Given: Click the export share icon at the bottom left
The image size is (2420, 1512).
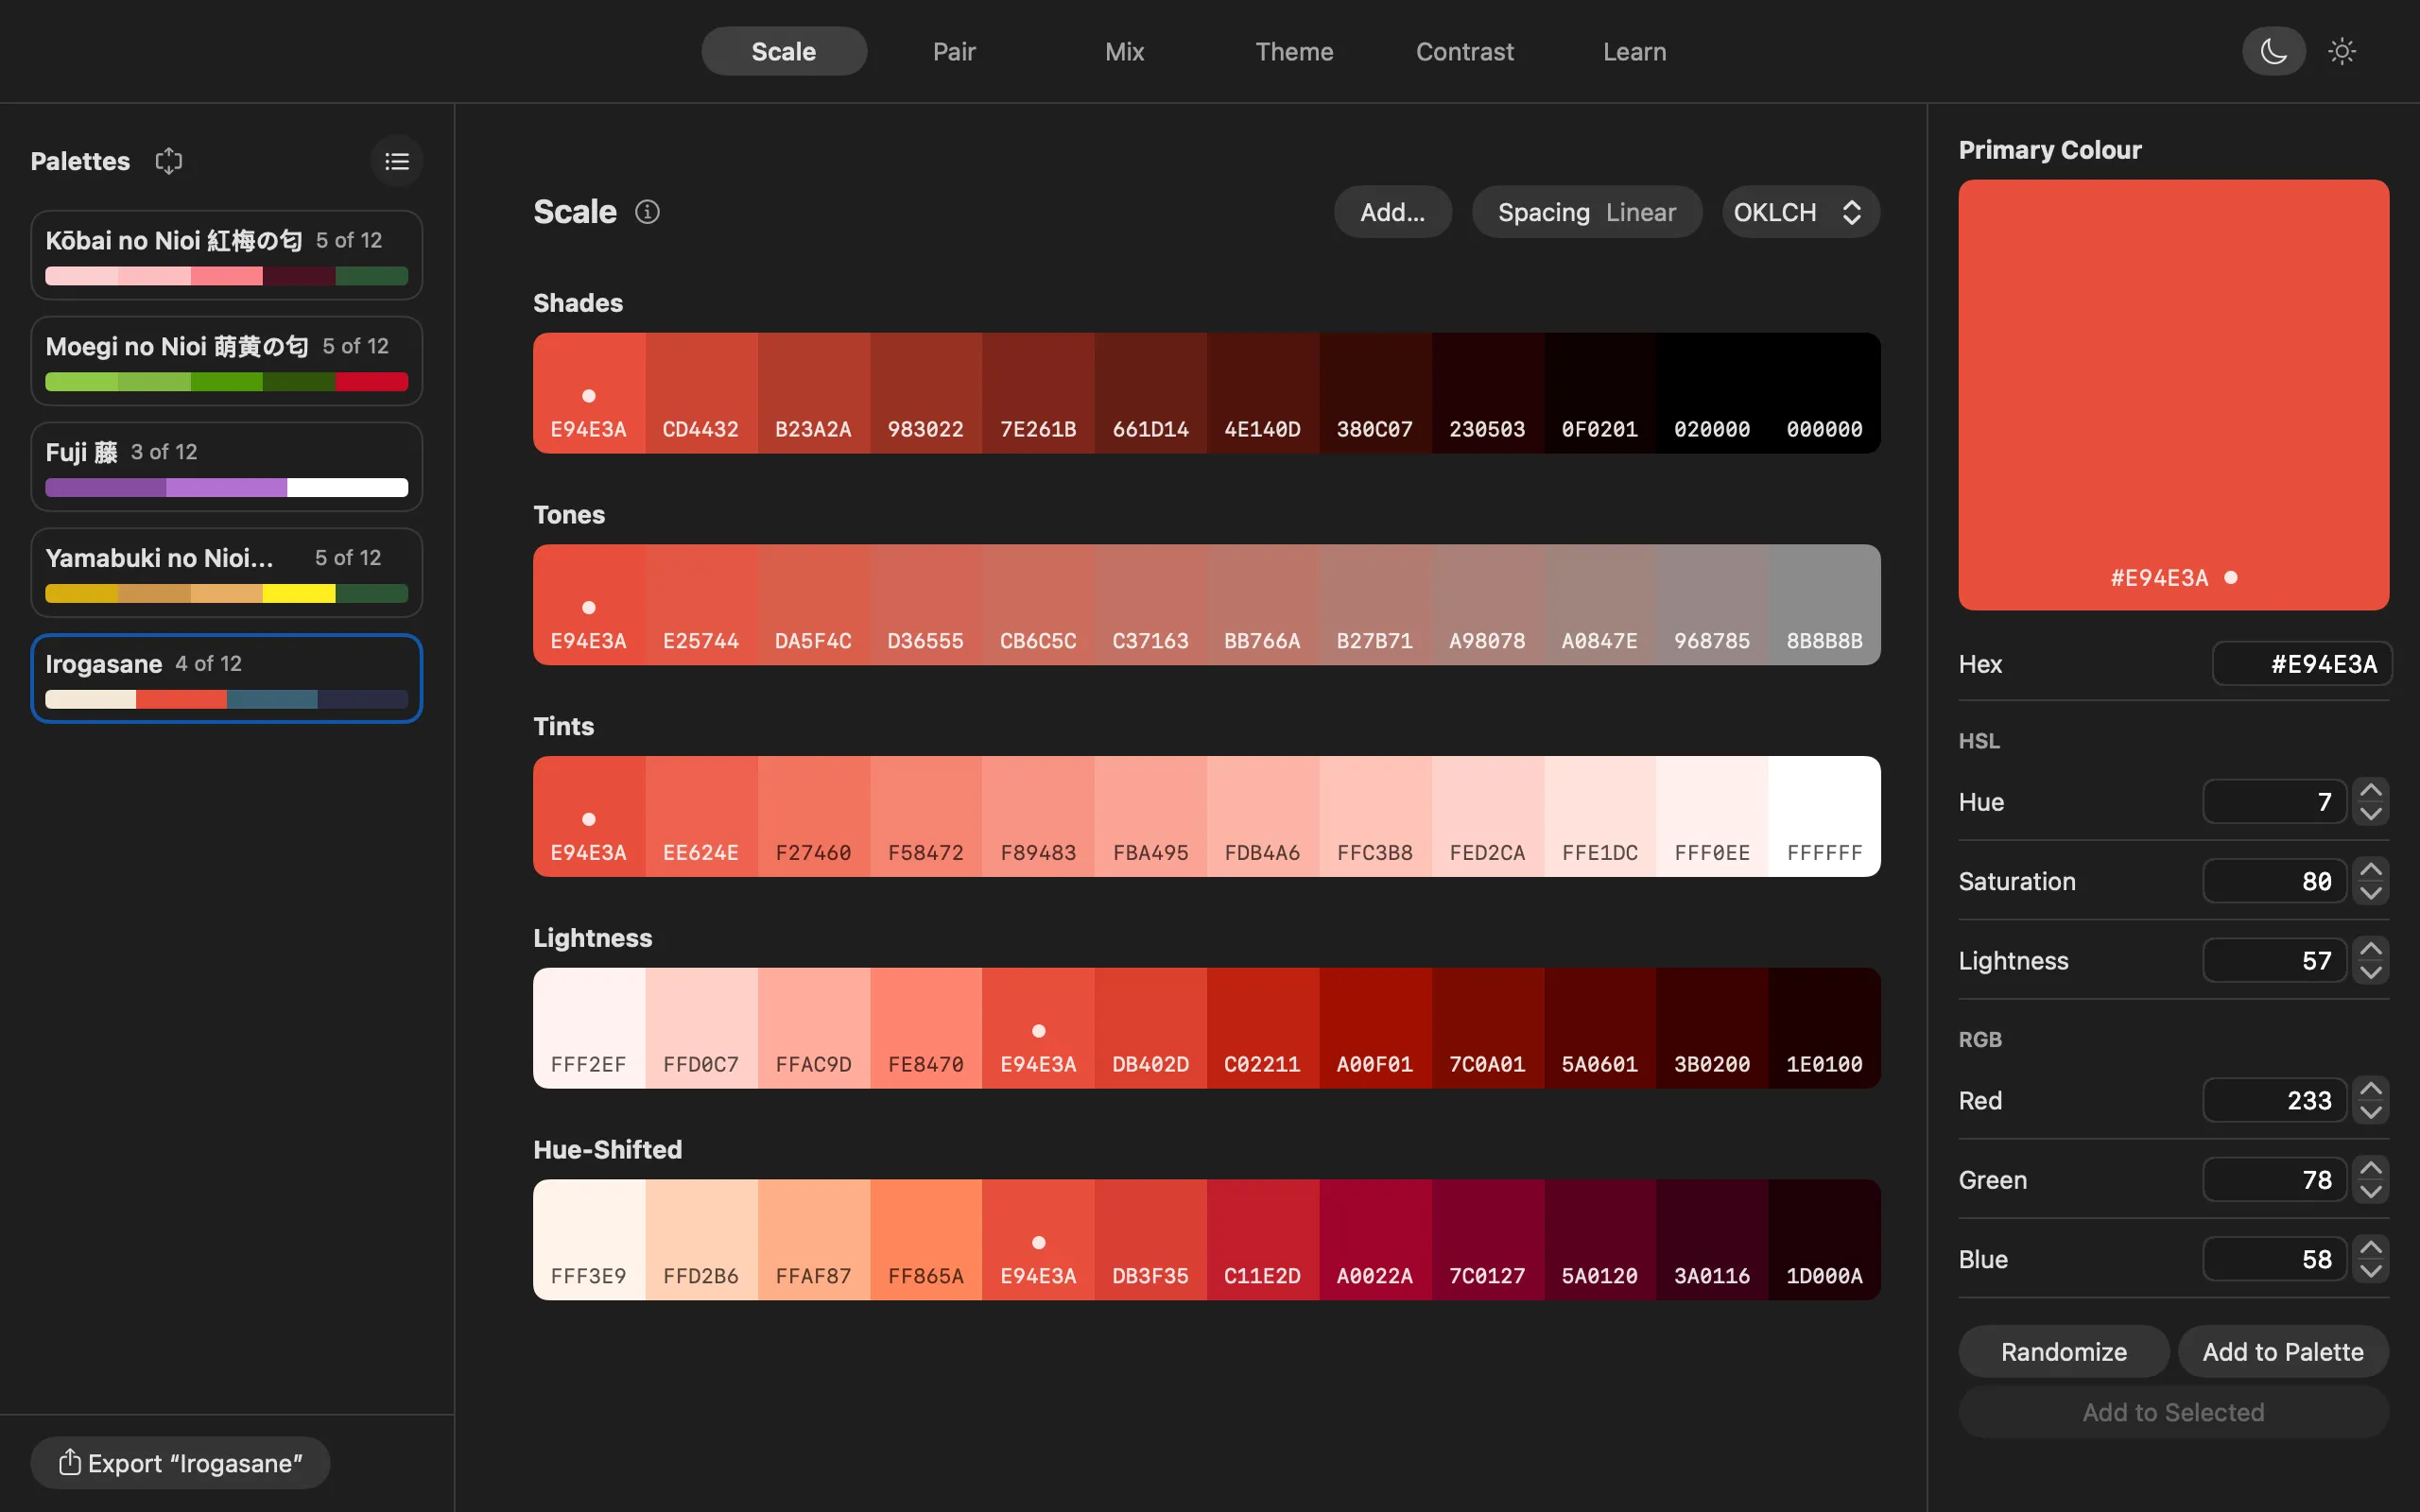Looking at the screenshot, I should click(x=69, y=1462).
